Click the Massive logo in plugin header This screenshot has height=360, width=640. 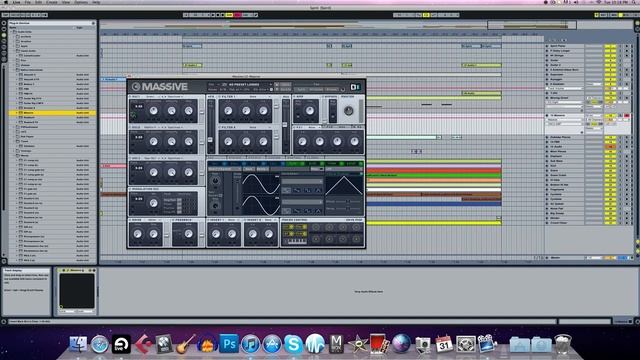click(x=160, y=87)
